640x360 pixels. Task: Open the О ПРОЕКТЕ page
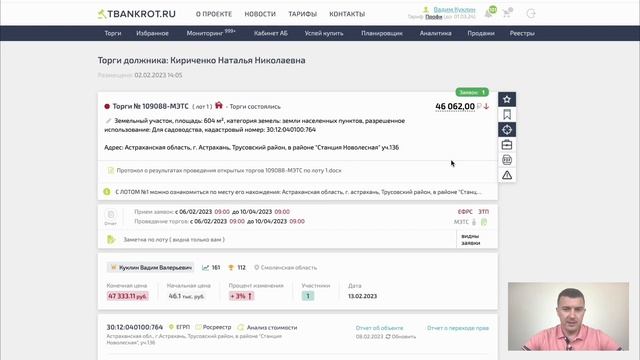tap(214, 14)
